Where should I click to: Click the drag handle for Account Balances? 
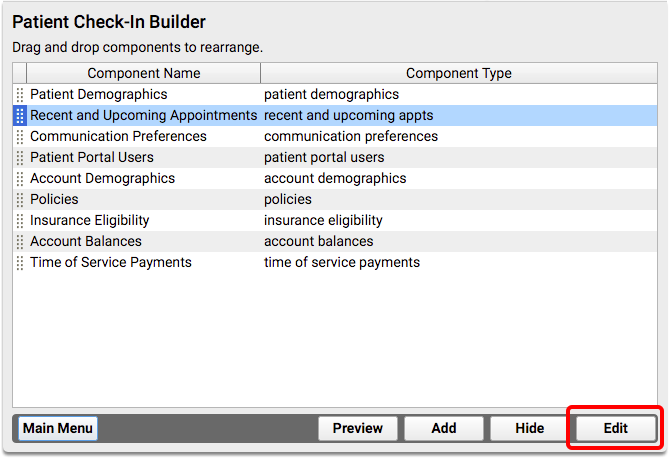(x=20, y=241)
